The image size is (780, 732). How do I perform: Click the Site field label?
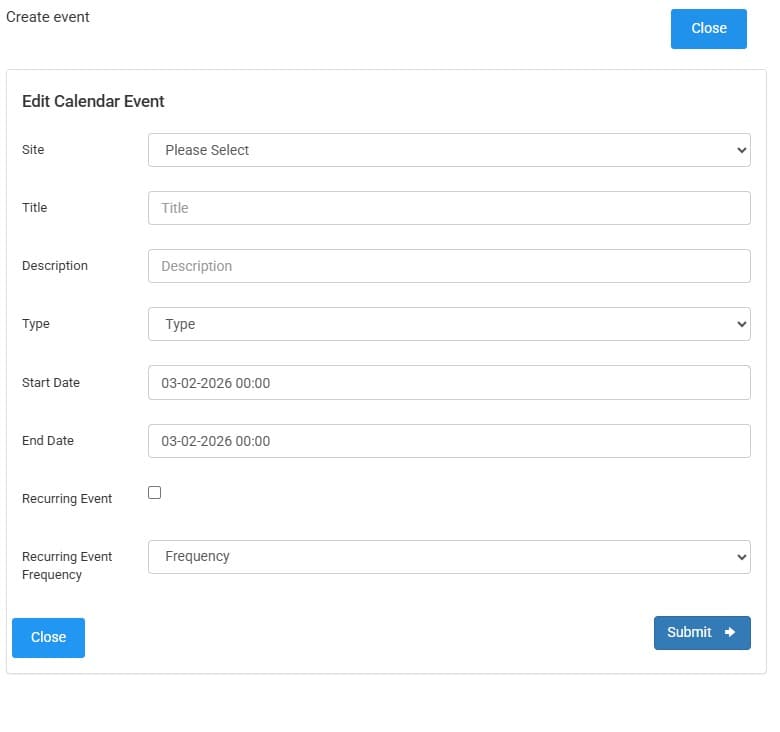click(x=33, y=150)
